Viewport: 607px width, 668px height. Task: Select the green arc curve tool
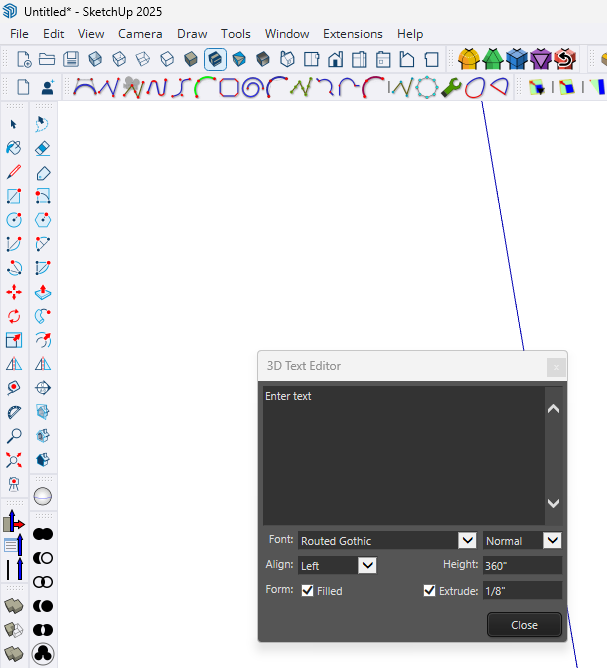(x=204, y=87)
